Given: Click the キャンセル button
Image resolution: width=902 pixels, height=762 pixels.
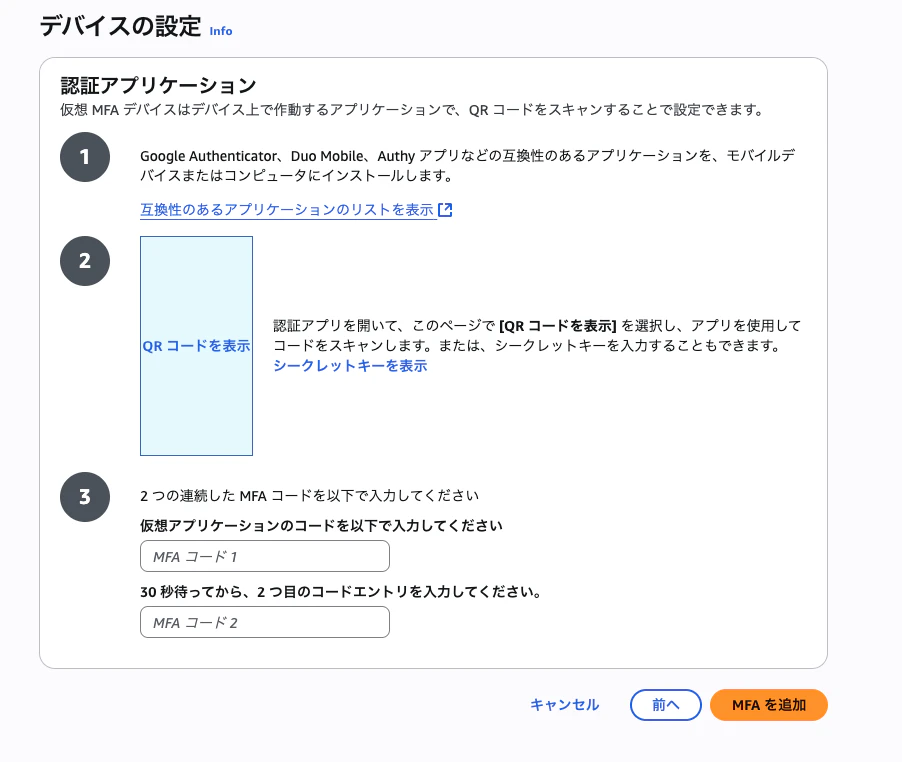Looking at the screenshot, I should (x=564, y=704).
